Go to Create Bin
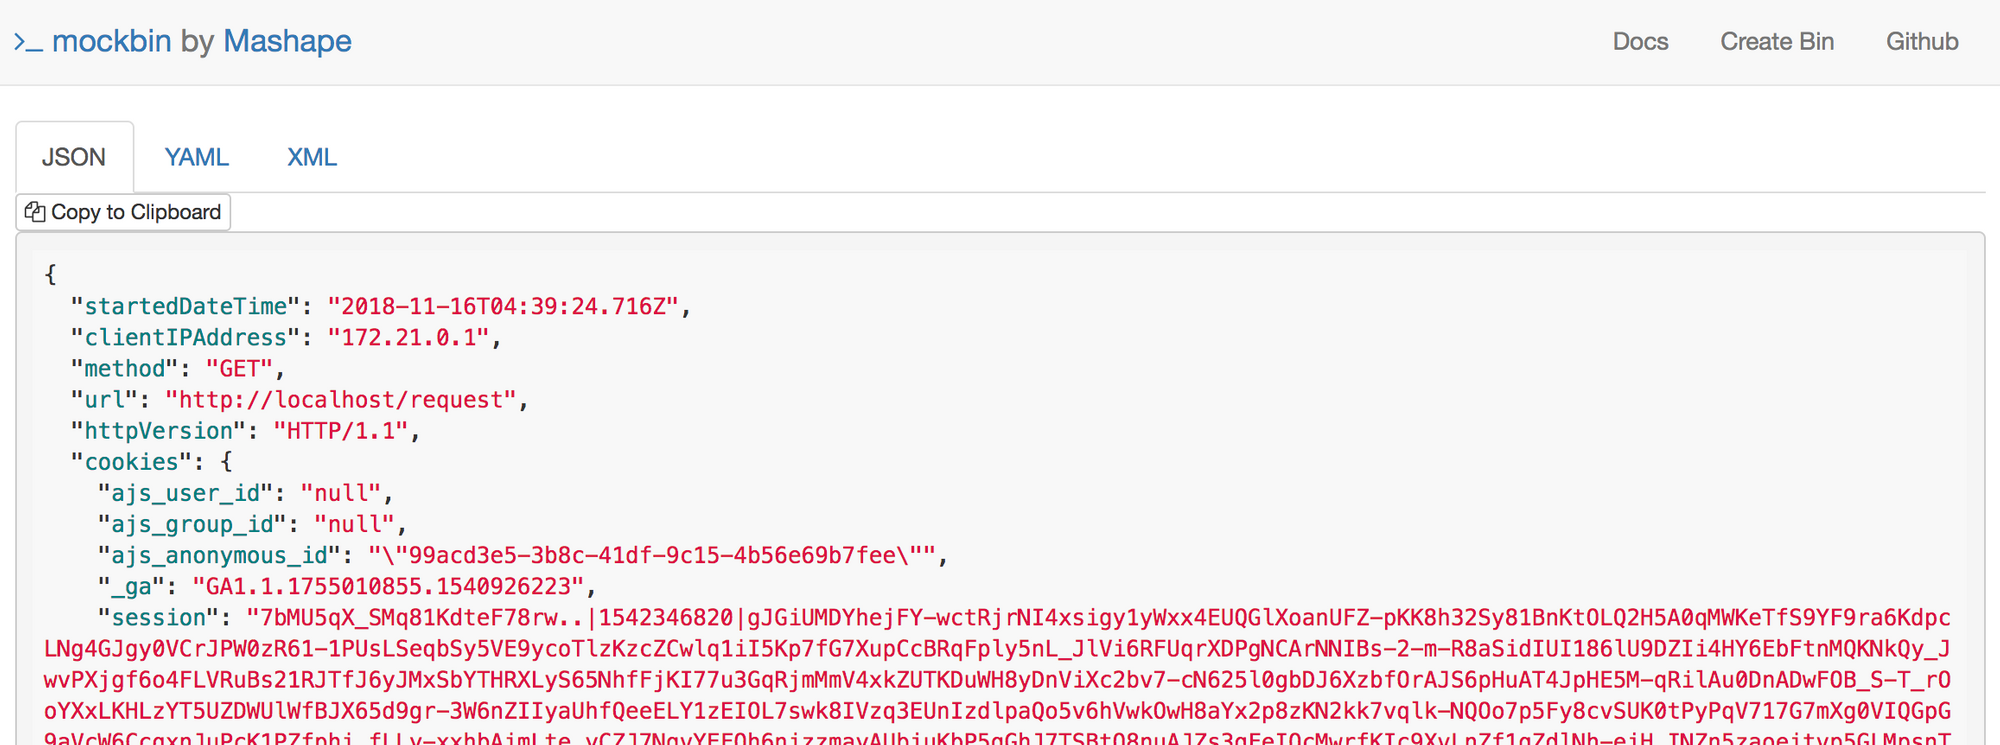 tap(1777, 42)
